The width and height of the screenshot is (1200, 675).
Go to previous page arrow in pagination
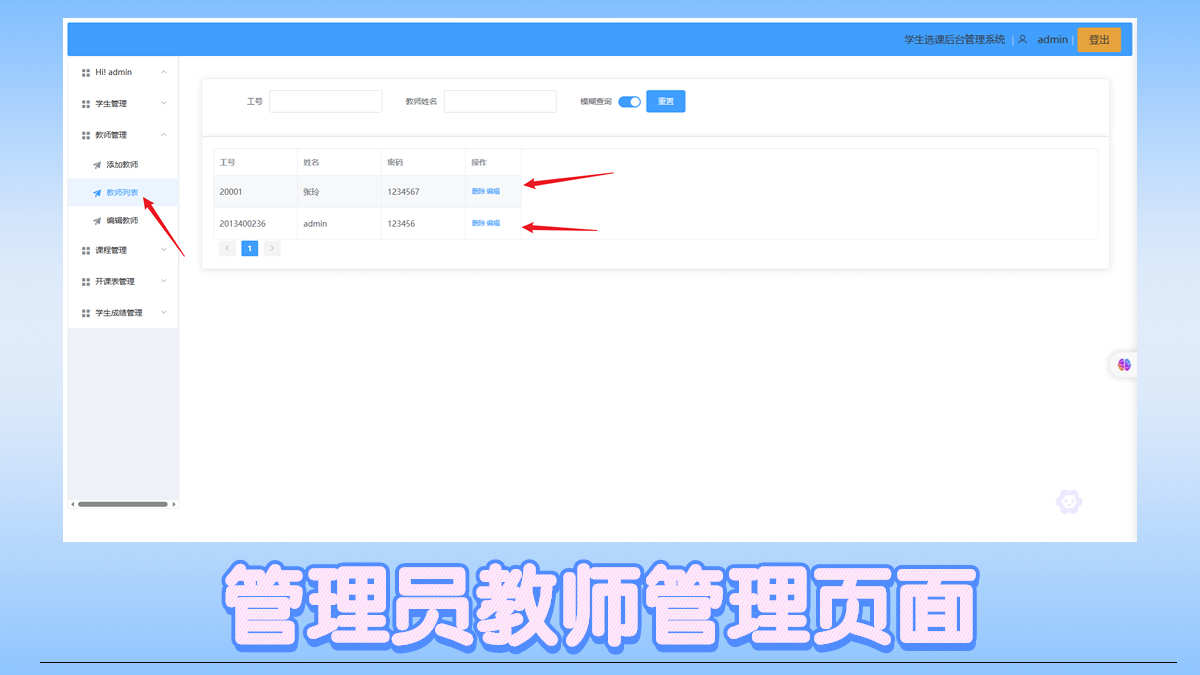coord(228,248)
